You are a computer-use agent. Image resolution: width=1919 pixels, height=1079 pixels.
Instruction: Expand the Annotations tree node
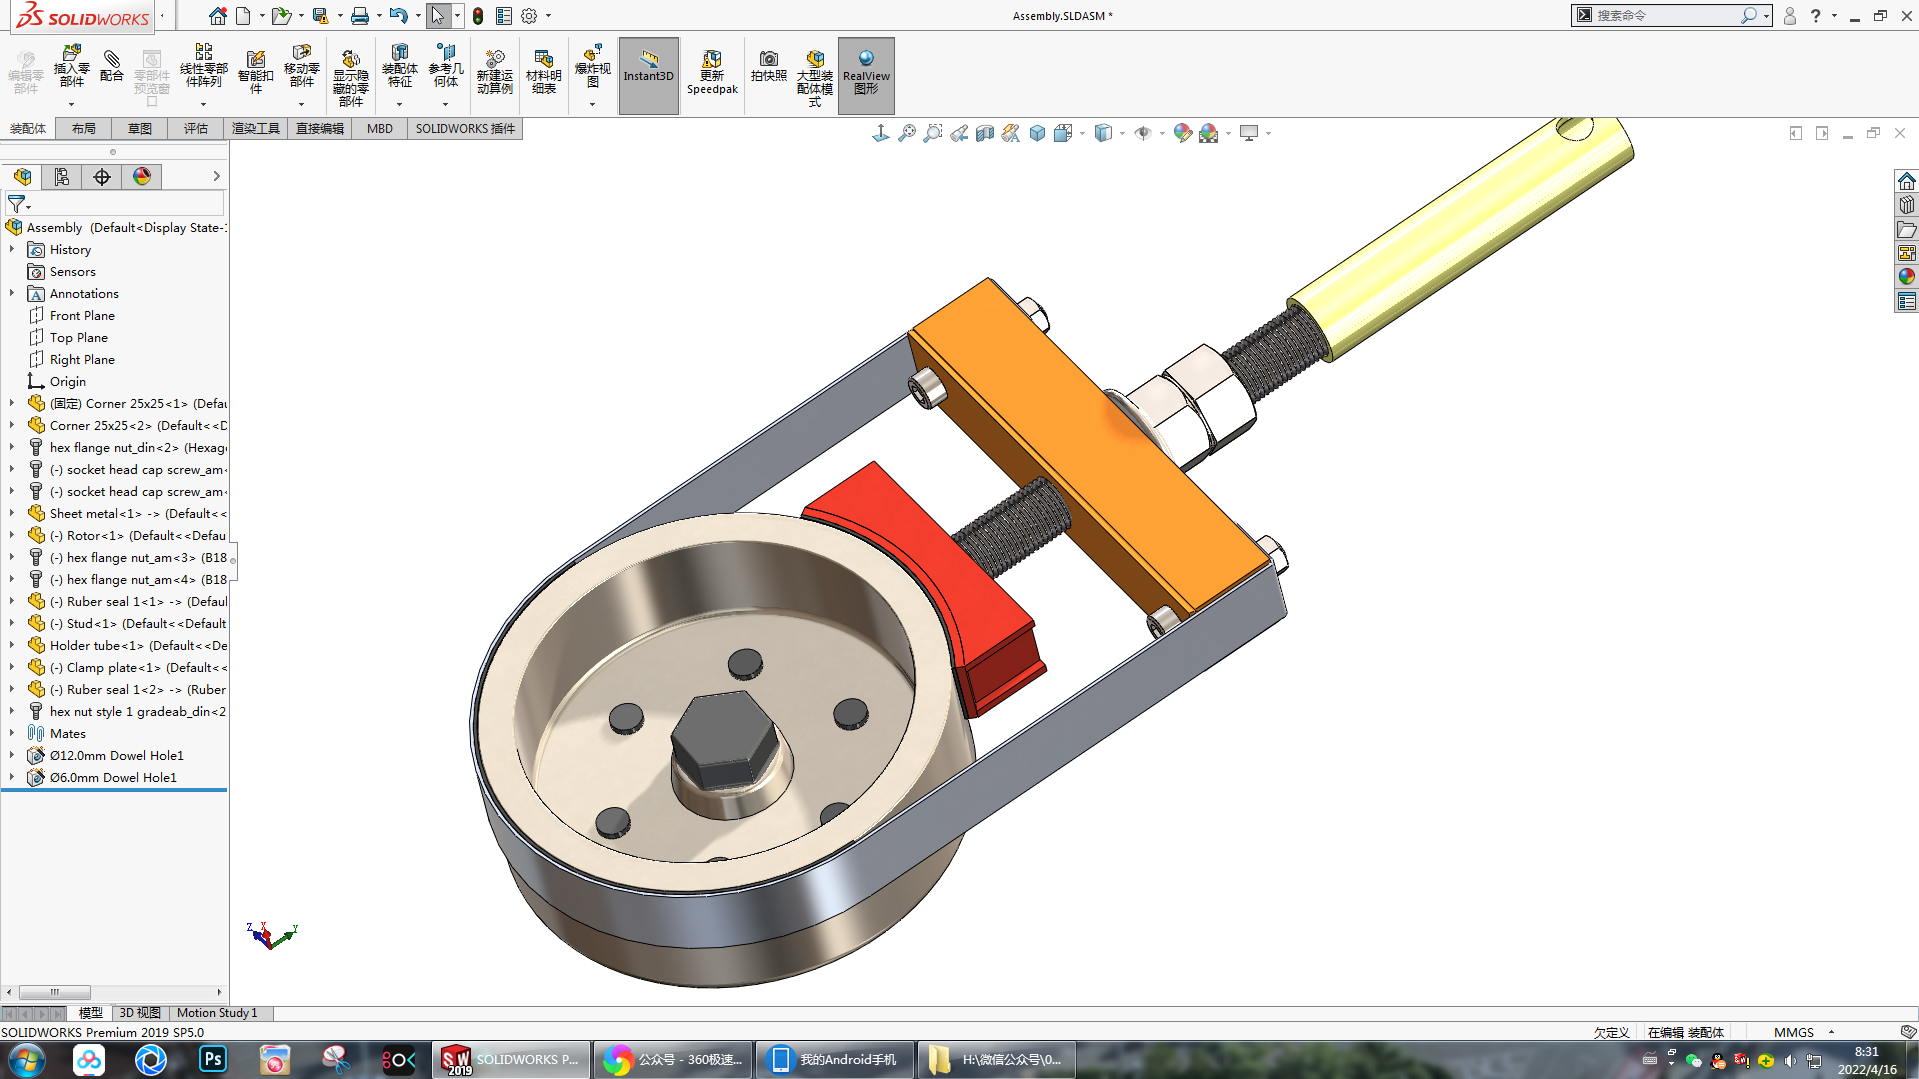(12, 293)
